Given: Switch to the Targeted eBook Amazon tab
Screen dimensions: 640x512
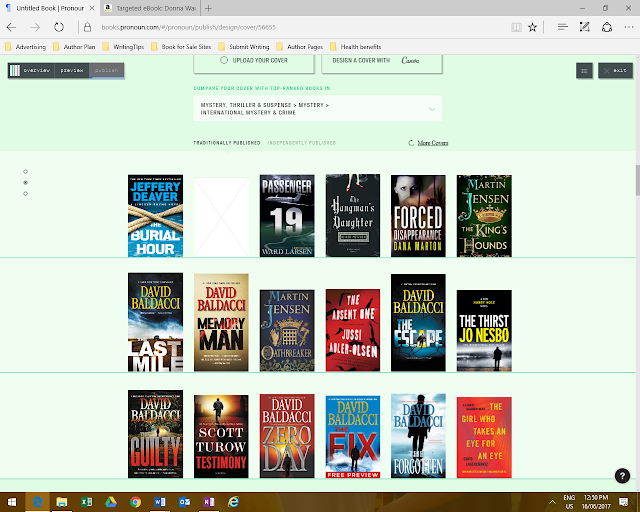Looking at the screenshot, I should point(150,8).
